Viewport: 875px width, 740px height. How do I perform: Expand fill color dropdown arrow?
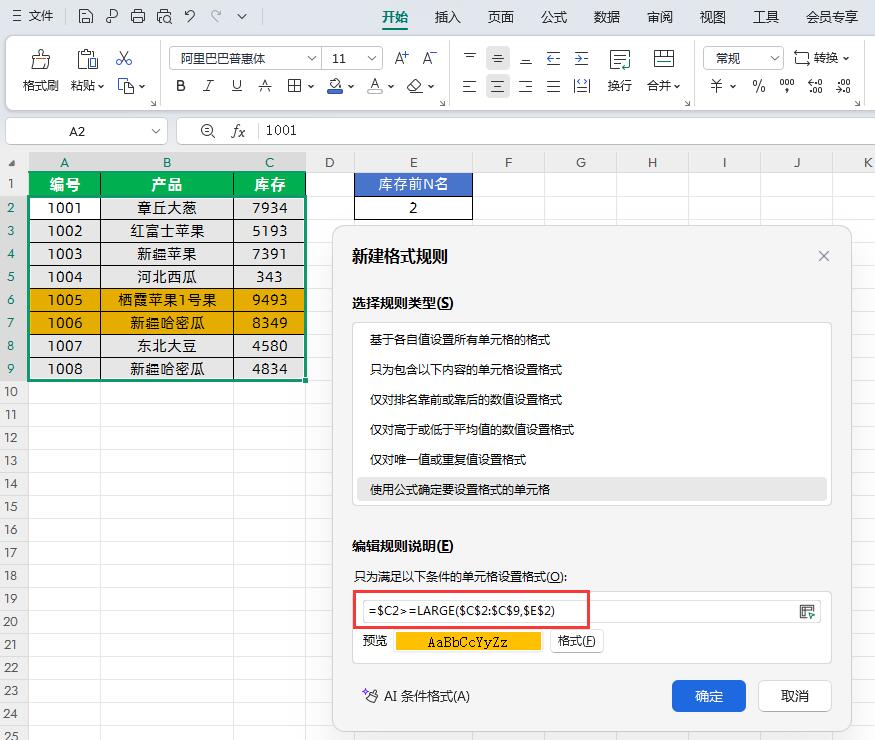click(x=351, y=87)
